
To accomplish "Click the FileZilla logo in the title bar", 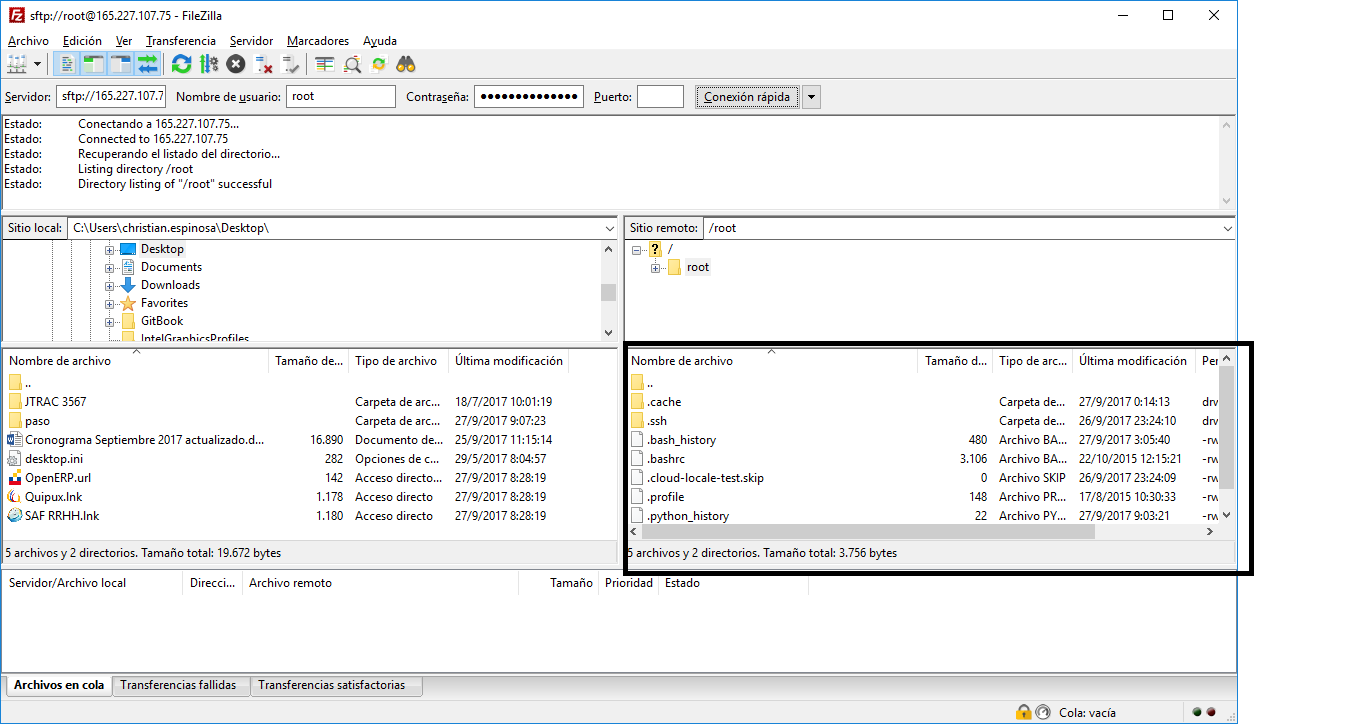I will (17, 15).
